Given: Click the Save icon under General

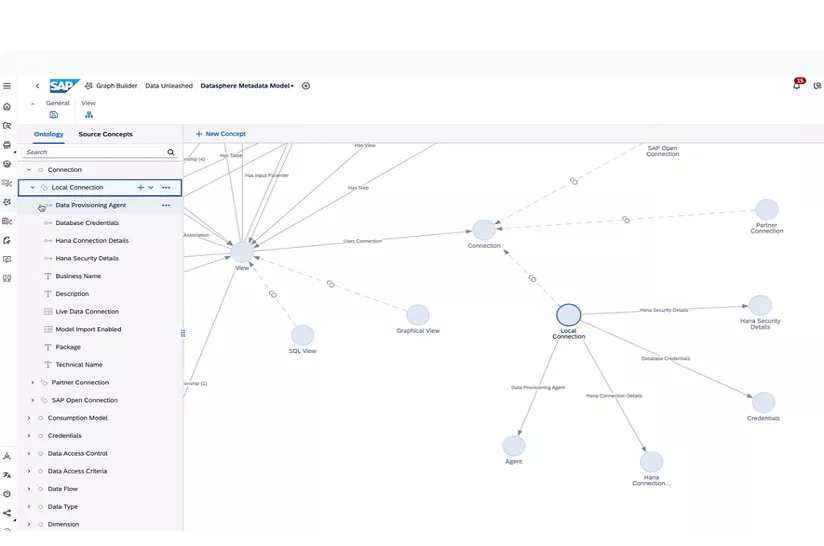Looking at the screenshot, I should (54, 115).
